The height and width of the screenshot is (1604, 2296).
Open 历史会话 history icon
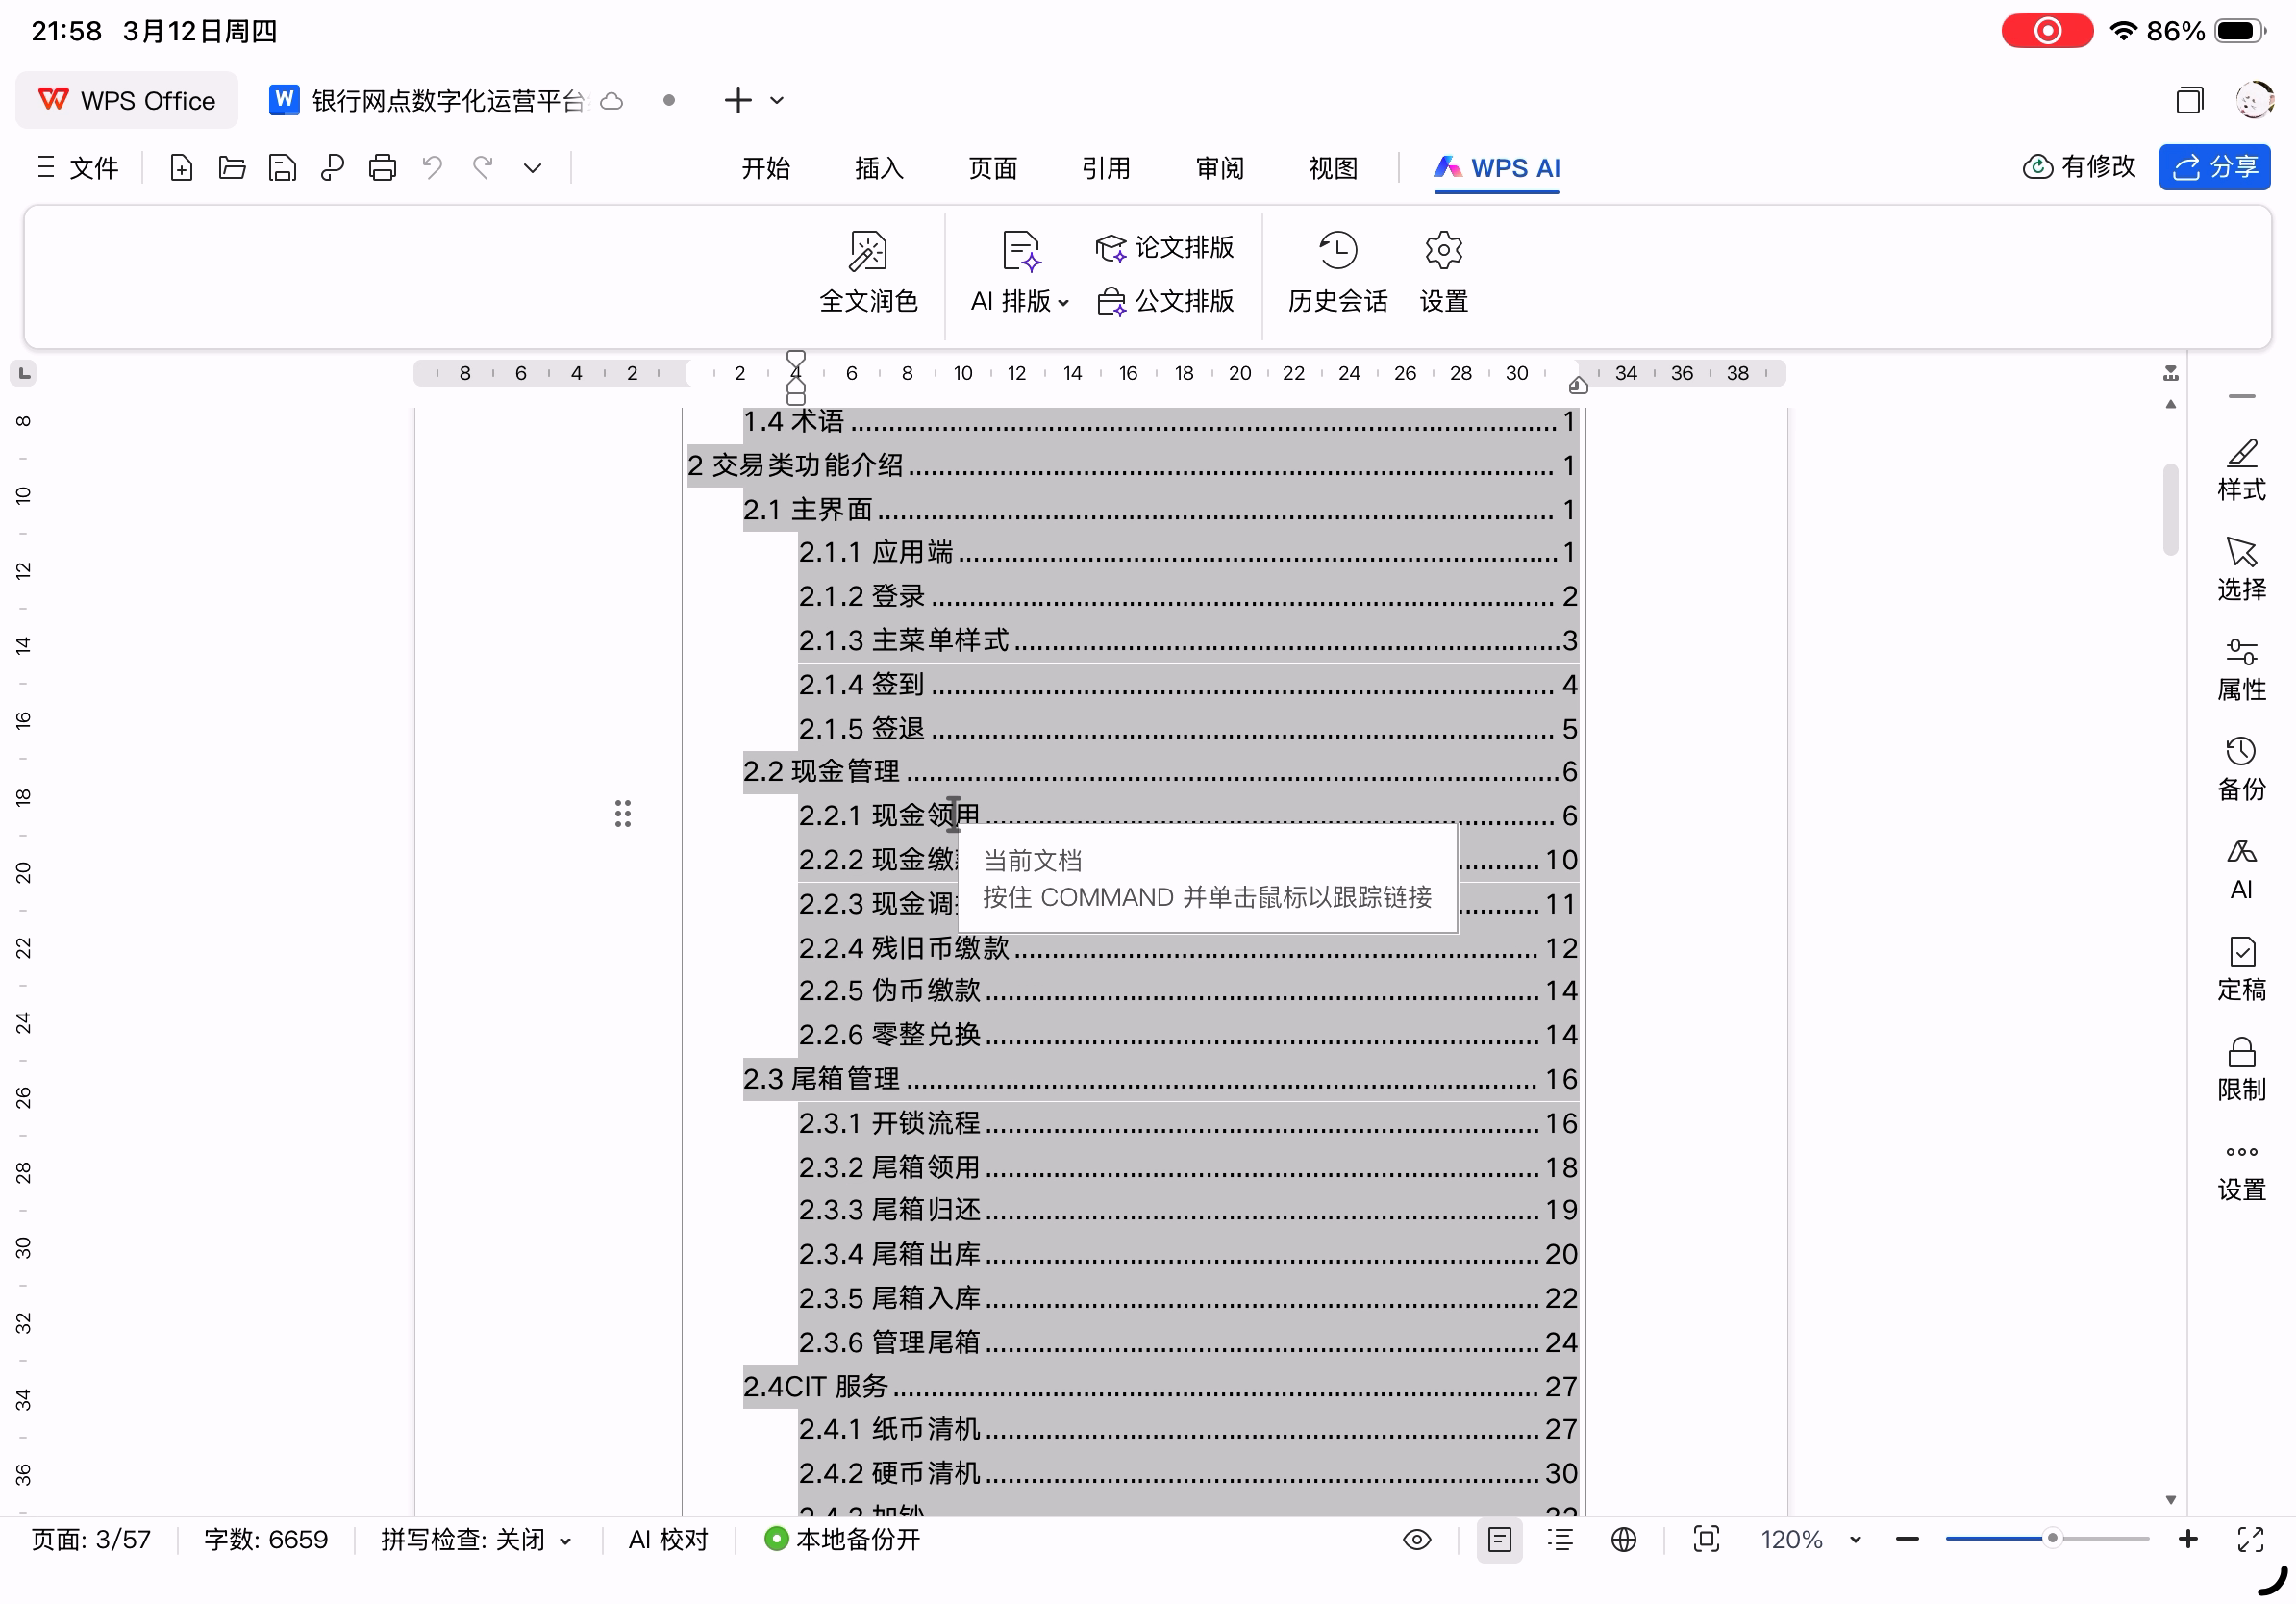tap(1336, 251)
